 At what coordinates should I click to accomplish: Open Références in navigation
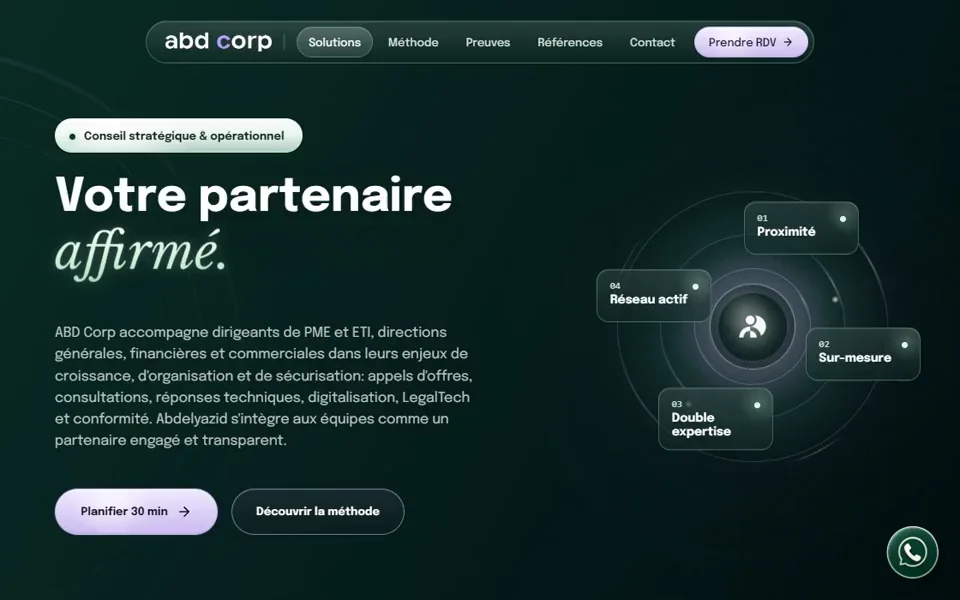click(x=569, y=42)
